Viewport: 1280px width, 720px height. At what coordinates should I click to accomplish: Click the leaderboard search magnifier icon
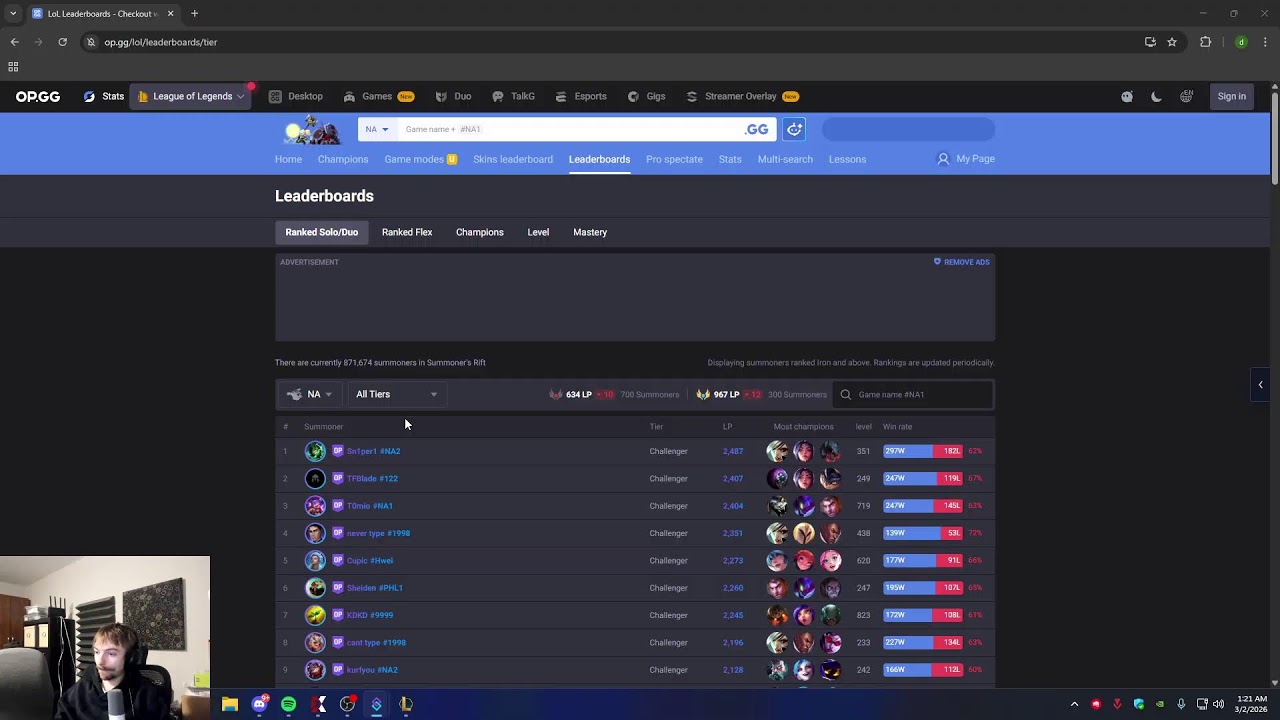coord(846,394)
